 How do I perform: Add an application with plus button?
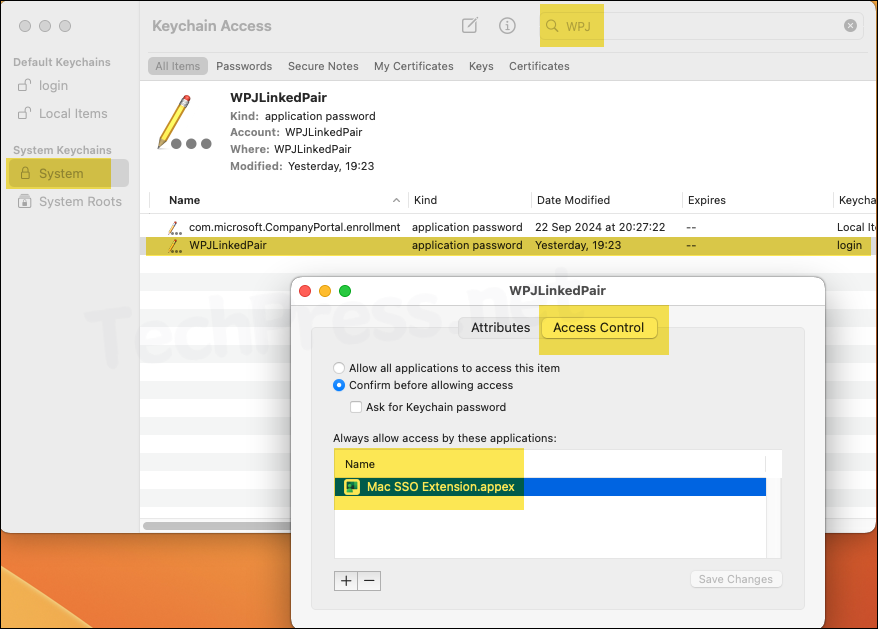coord(346,581)
